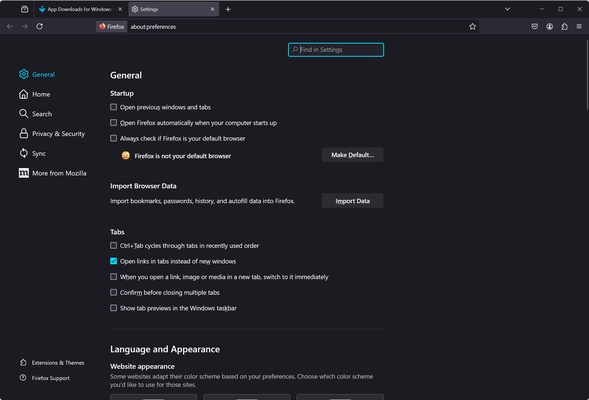Click the Find in Settings search field

coord(336,50)
